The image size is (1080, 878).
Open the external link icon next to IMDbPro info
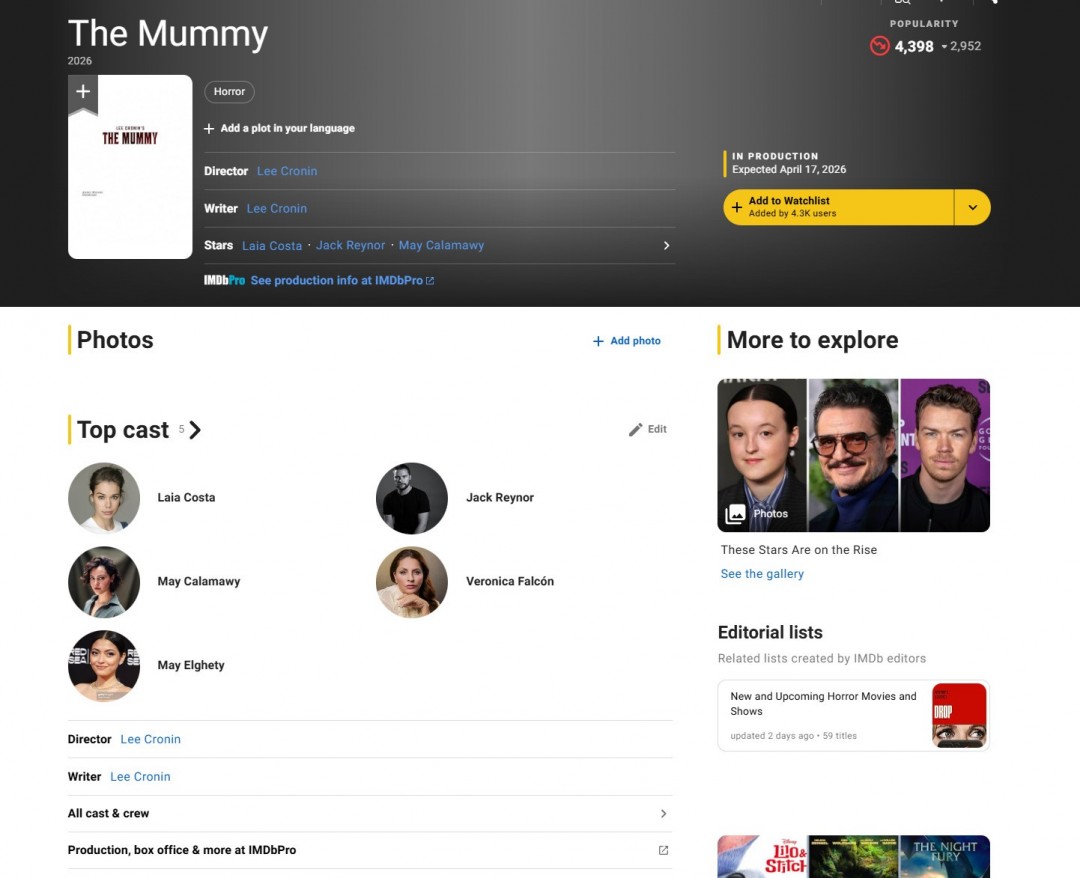click(x=430, y=281)
